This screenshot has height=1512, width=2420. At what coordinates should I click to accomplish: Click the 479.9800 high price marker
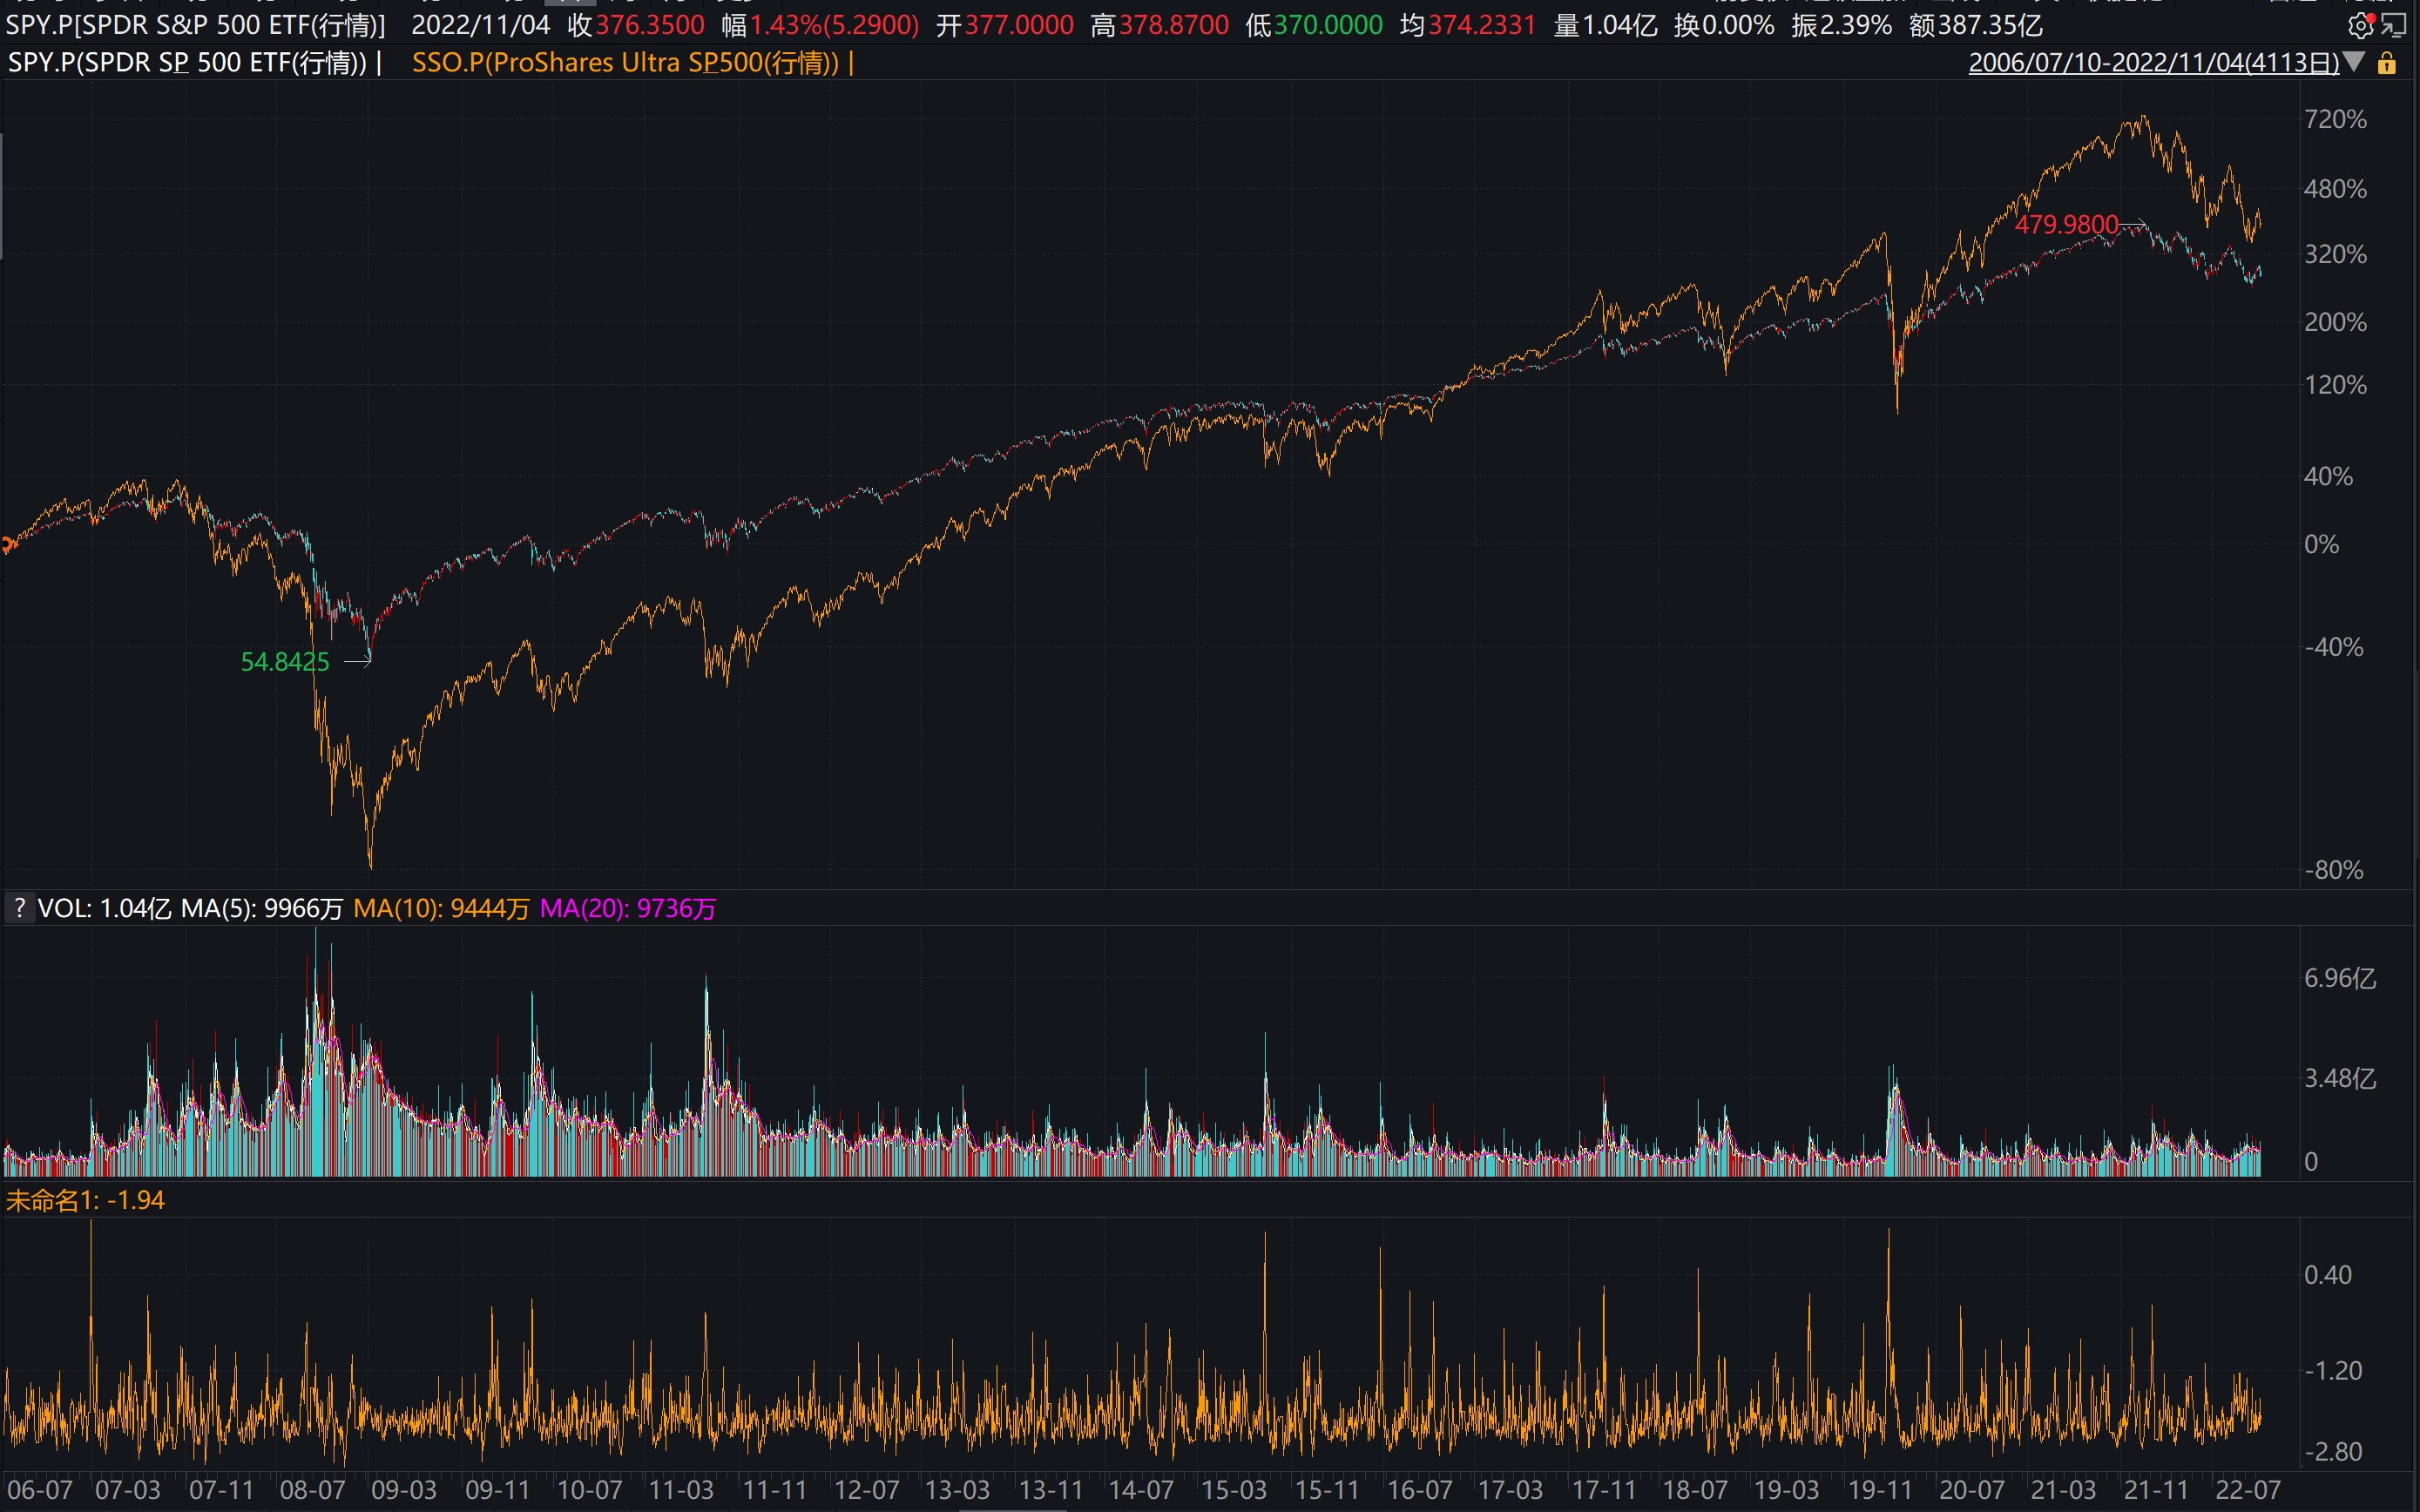[2066, 225]
